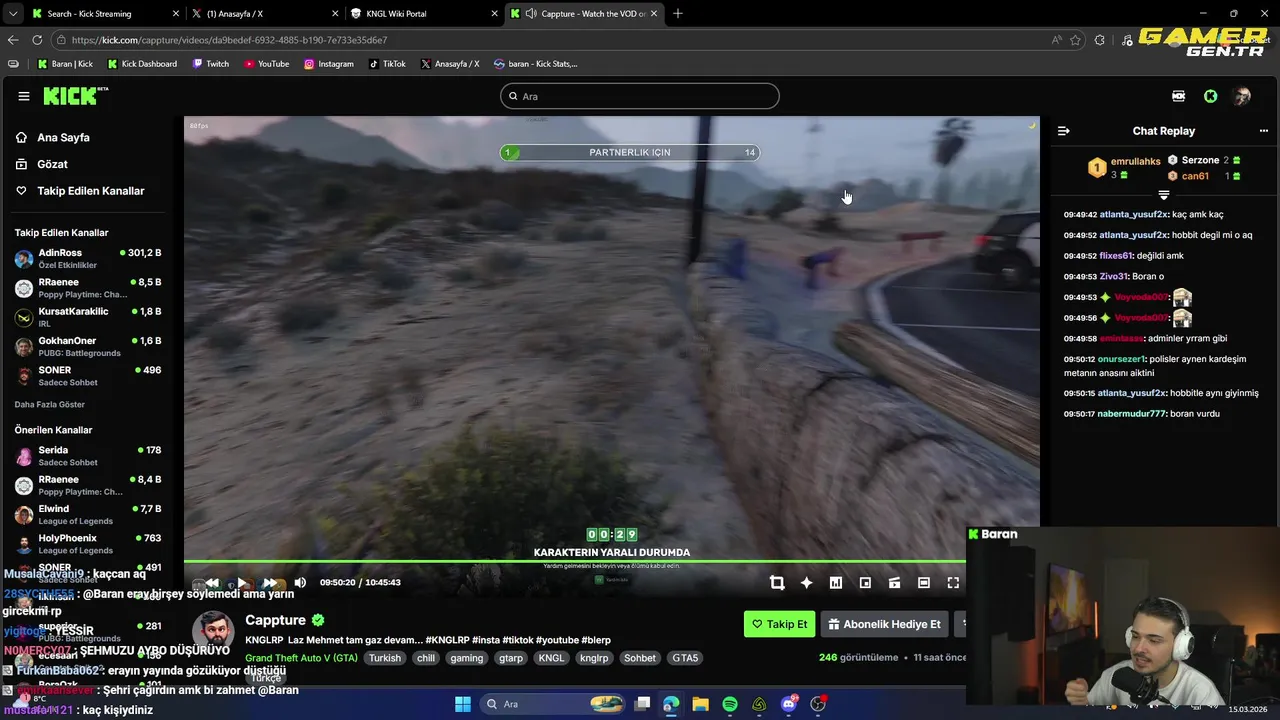Select the KNGL tag
Screen dimensions: 1280x720
click(x=551, y=658)
